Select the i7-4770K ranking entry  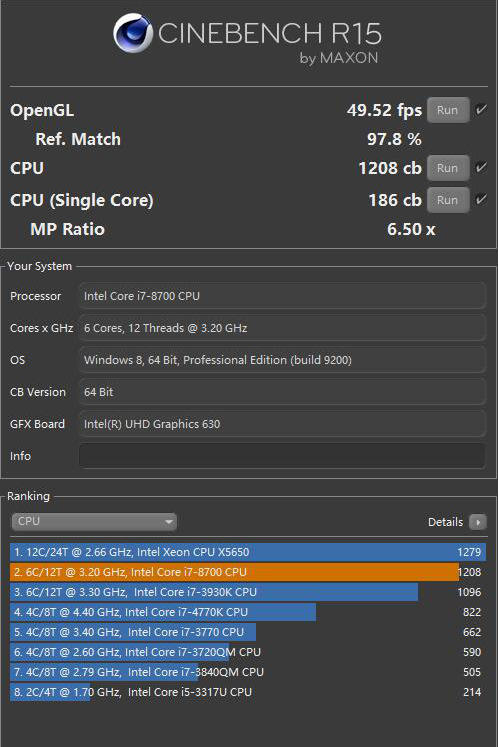[248, 612]
